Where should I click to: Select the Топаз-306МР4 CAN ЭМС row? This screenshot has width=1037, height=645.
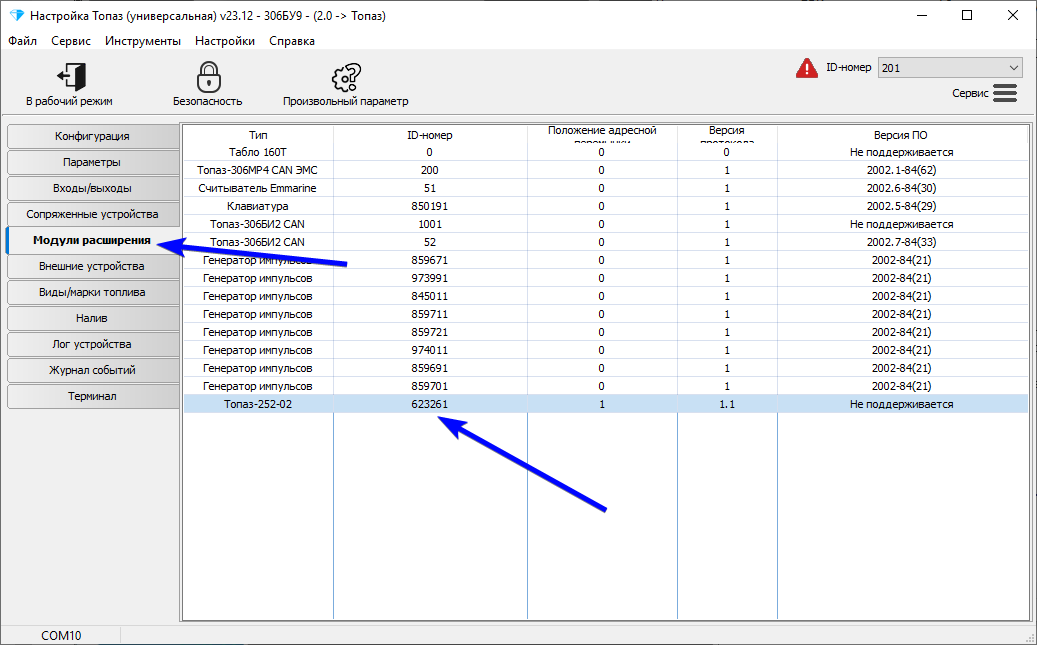click(x=605, y=170)
